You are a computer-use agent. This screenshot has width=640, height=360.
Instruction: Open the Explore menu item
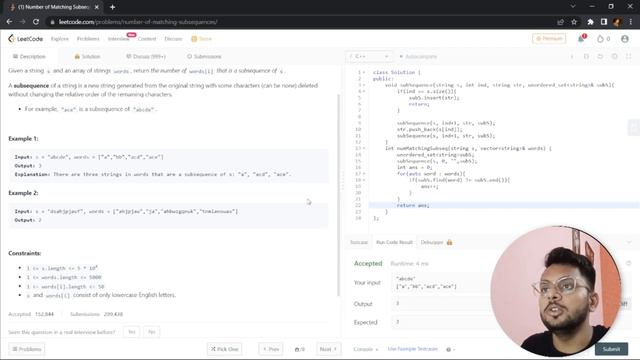60,39
